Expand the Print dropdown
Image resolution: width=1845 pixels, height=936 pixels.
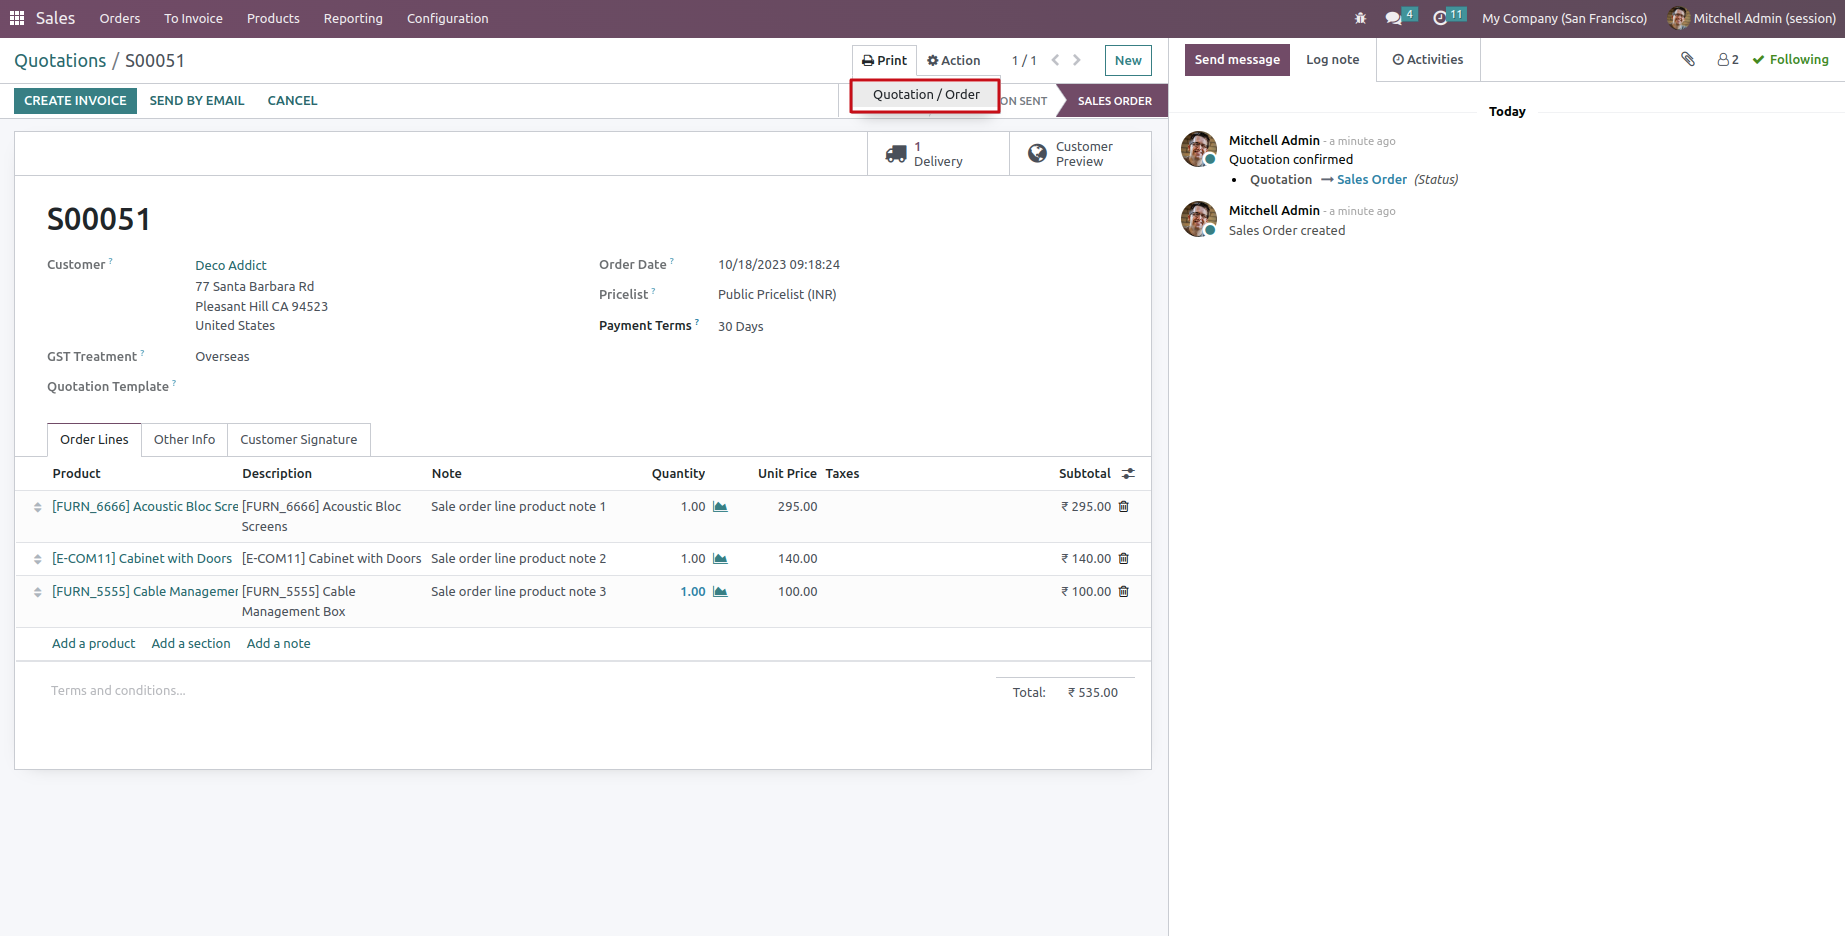click(x=884, y=60)
